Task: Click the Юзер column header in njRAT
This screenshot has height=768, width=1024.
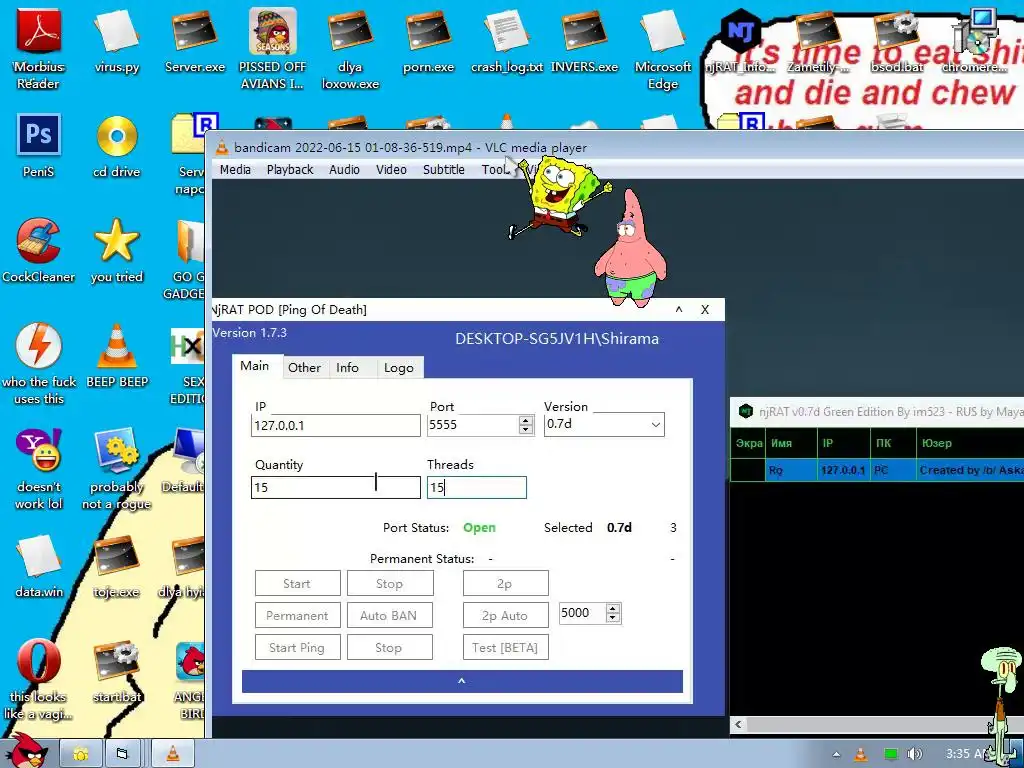Action: click(x=970, y=443)
